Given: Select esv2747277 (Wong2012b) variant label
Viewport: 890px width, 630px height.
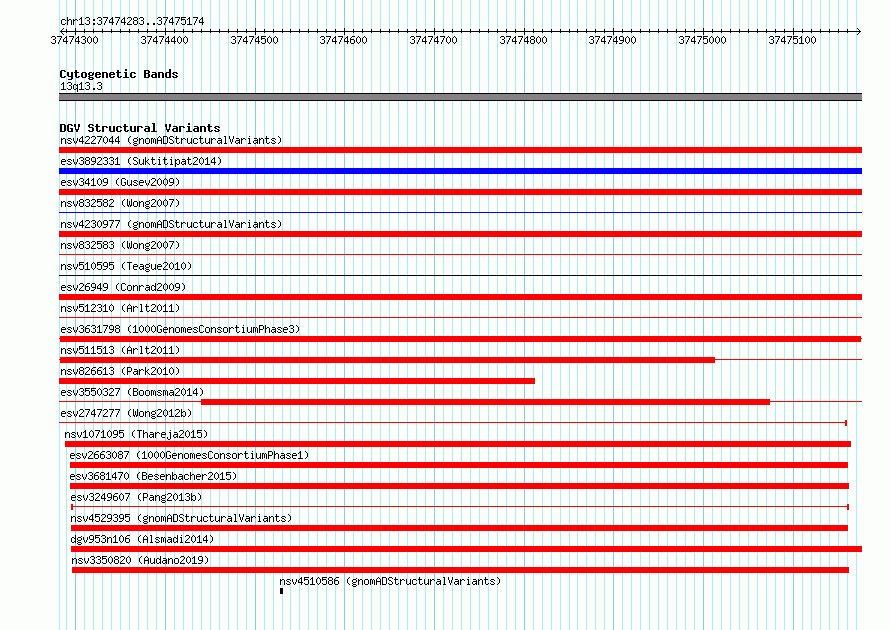Looking at the screenshot, I should pos(126,413).
